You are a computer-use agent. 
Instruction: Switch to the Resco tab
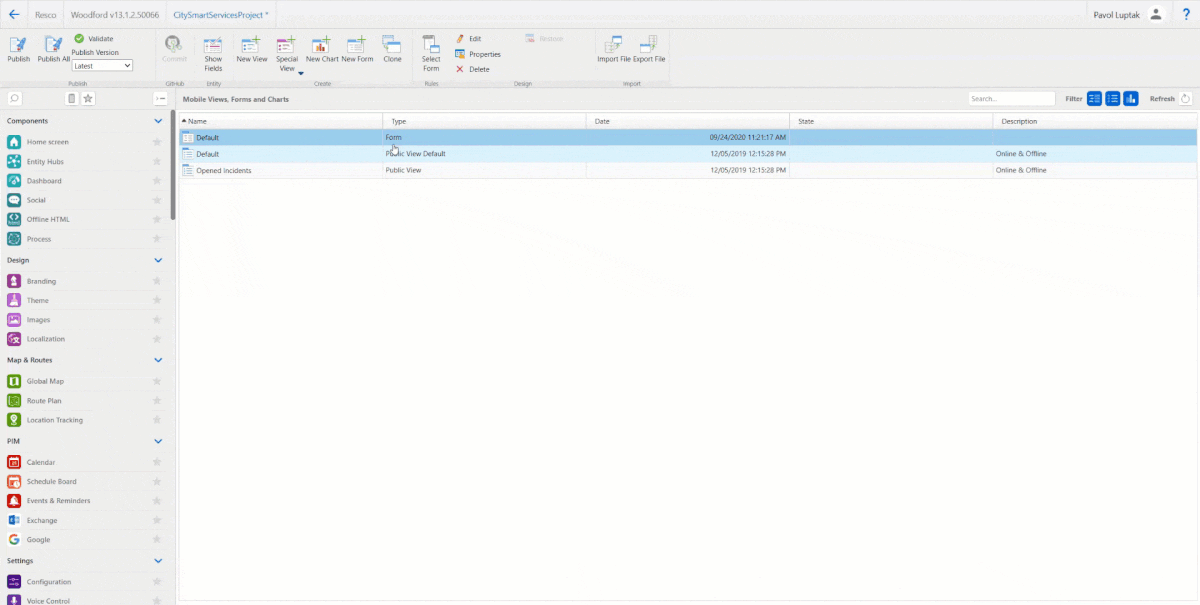tap(45, 15)
